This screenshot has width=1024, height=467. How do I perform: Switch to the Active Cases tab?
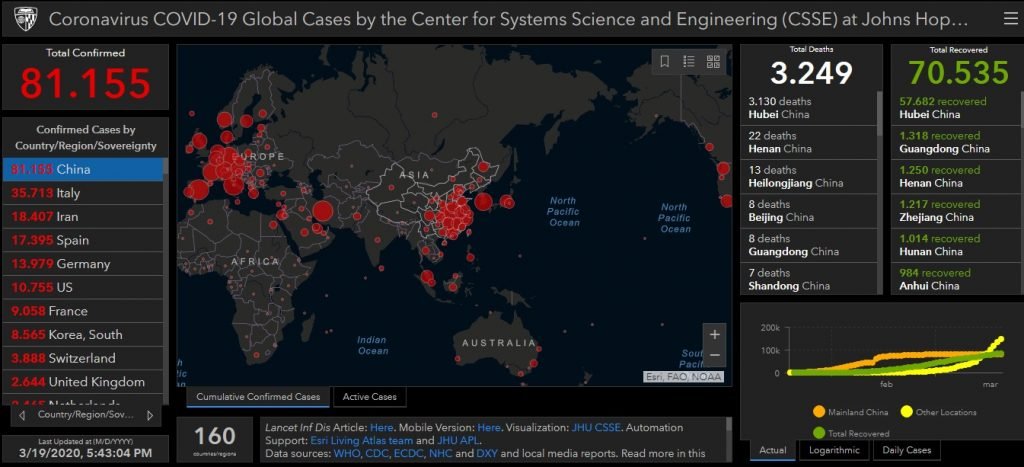click(x=370, y=396)
